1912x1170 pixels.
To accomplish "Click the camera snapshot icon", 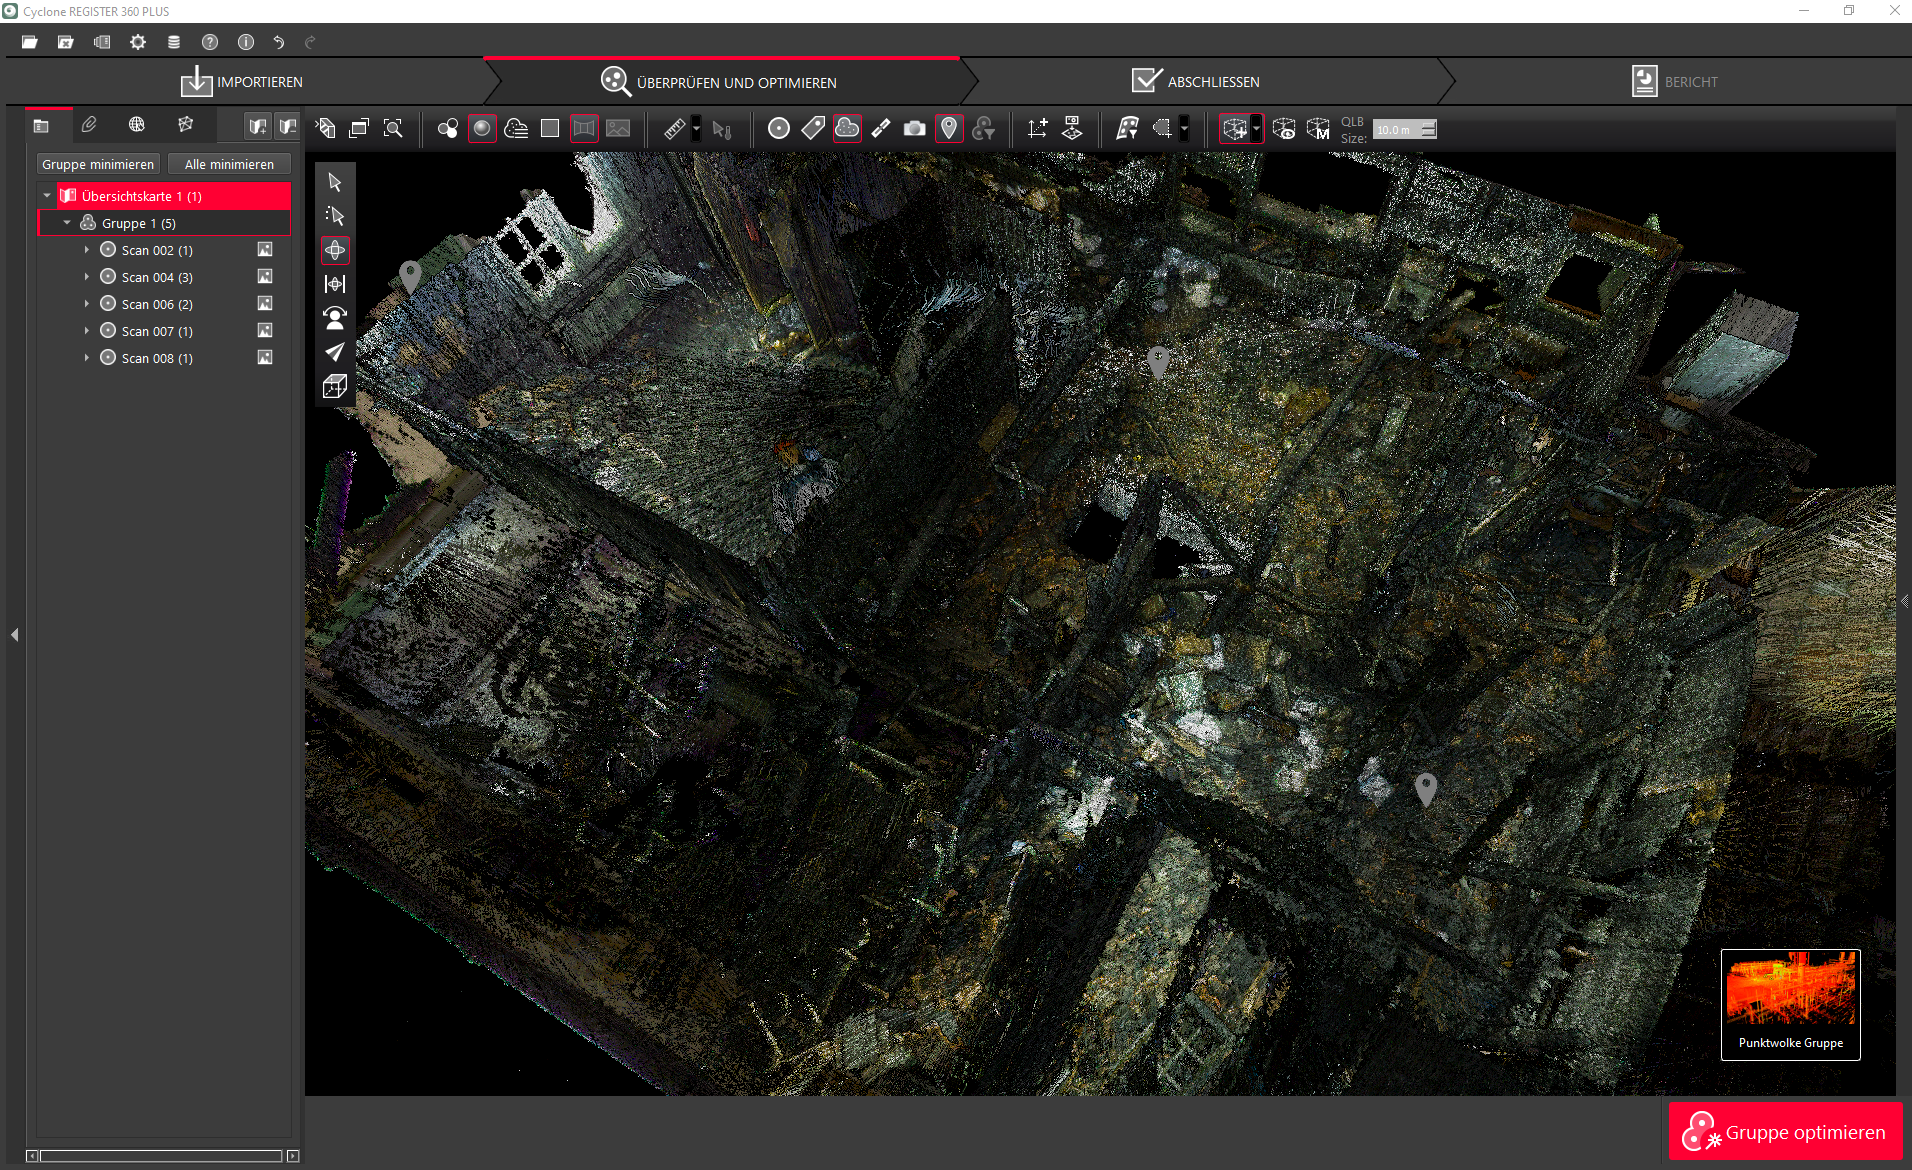I will pyautogui.click(x=914, y=129).
